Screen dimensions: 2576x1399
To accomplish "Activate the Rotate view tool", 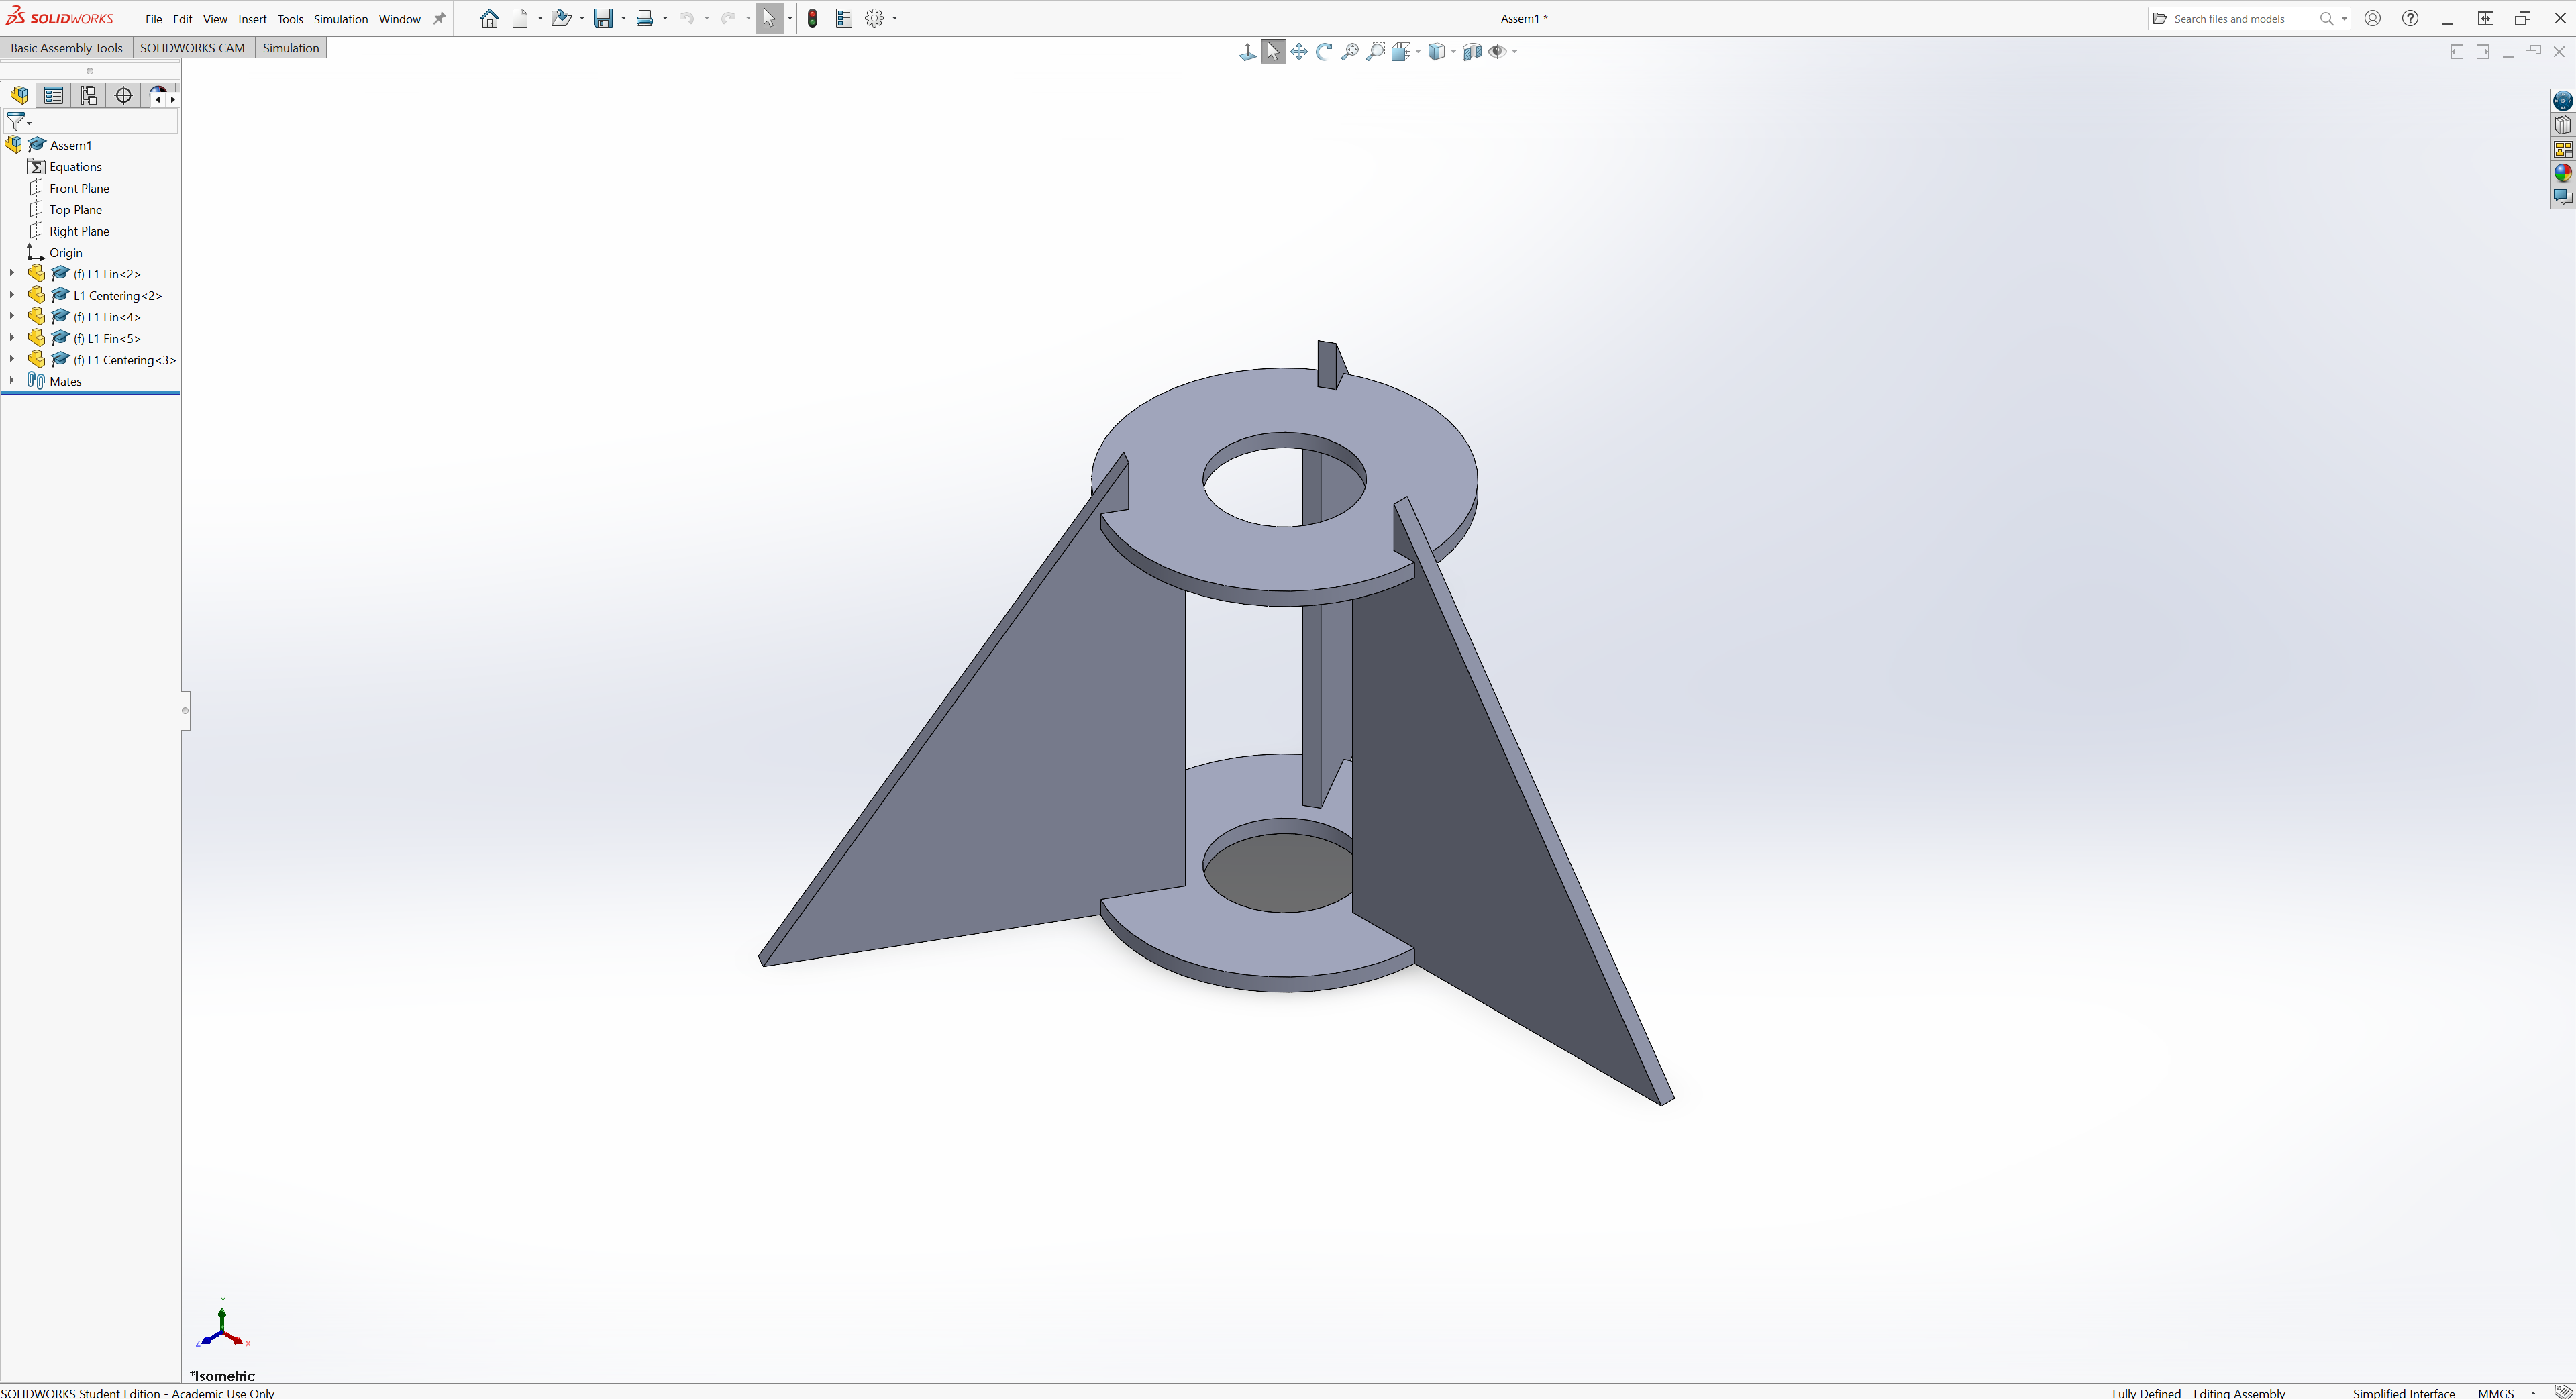I will pyautogui.click(x=1324, y=52).
